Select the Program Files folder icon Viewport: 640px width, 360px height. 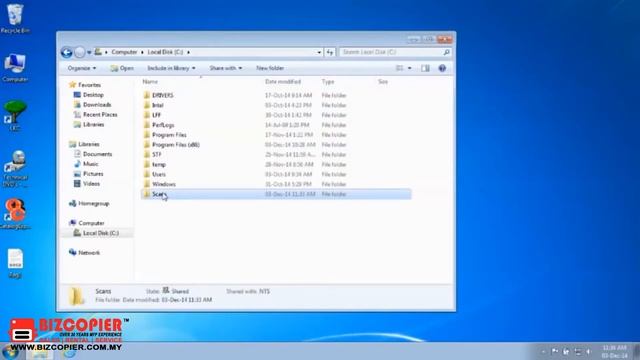(147, 135)
